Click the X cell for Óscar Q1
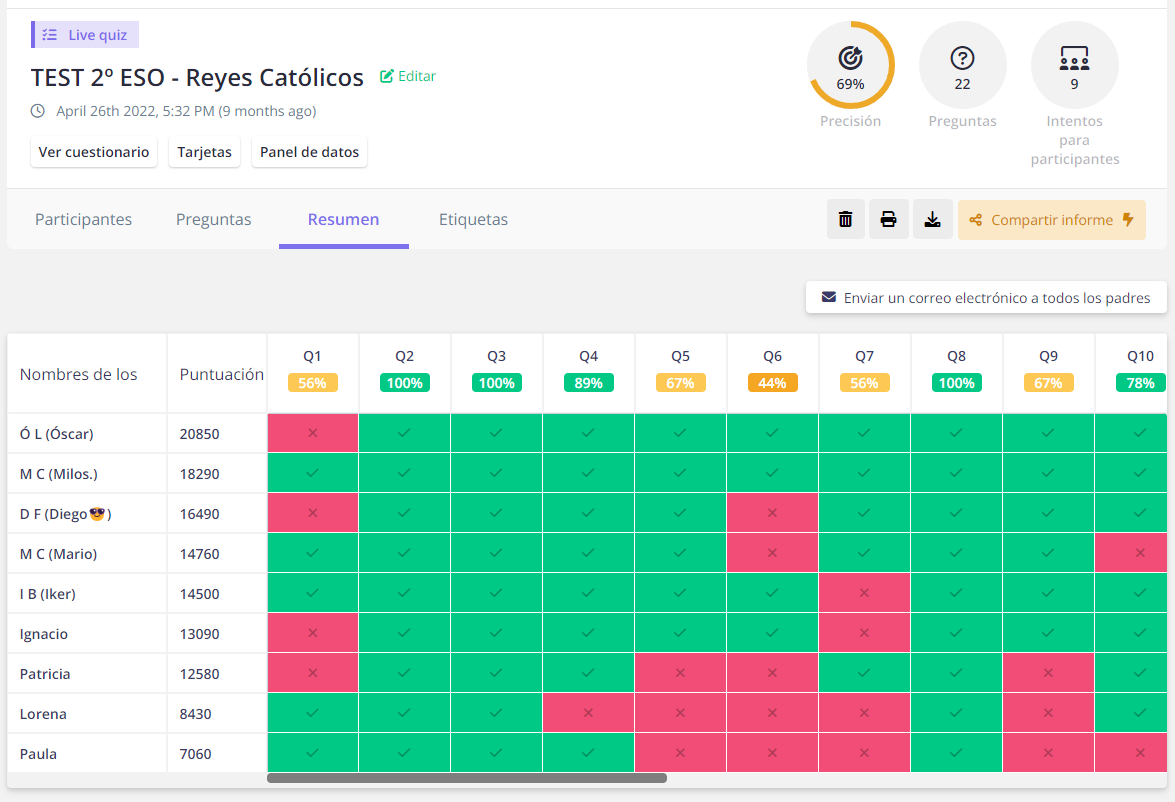The width and height of the screenshot is (1175, 802). (312, 433)
